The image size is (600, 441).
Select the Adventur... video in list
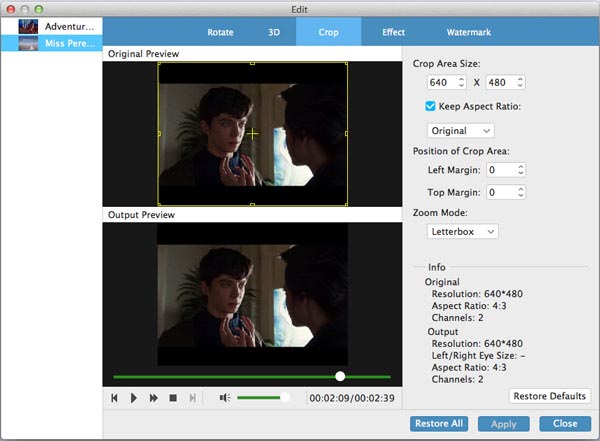click(x=52, y=26)
